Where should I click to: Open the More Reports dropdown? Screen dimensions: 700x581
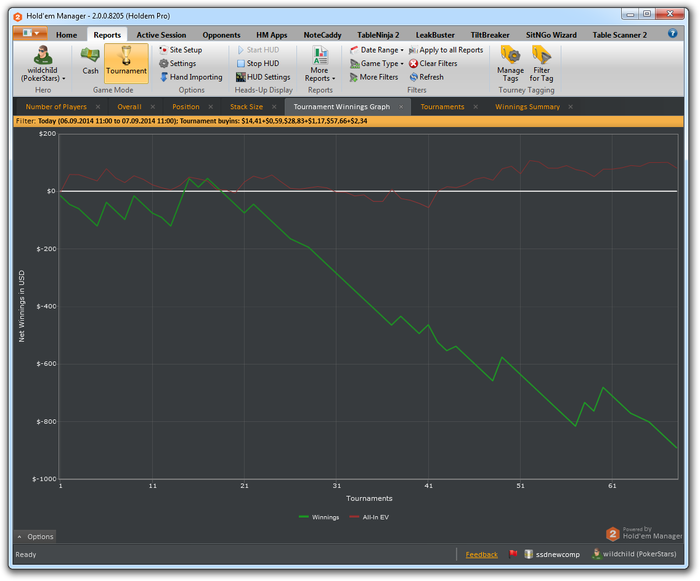(x=320, y=64)
